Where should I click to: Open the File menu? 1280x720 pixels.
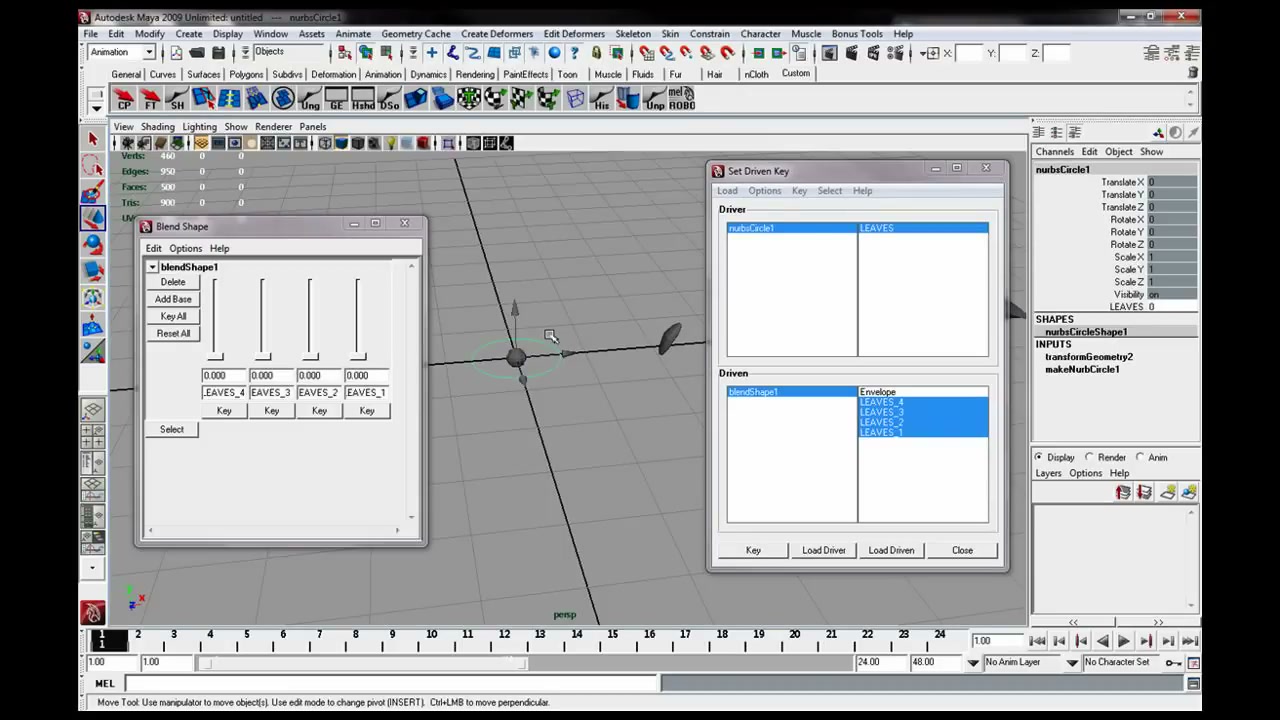[90, 34]
